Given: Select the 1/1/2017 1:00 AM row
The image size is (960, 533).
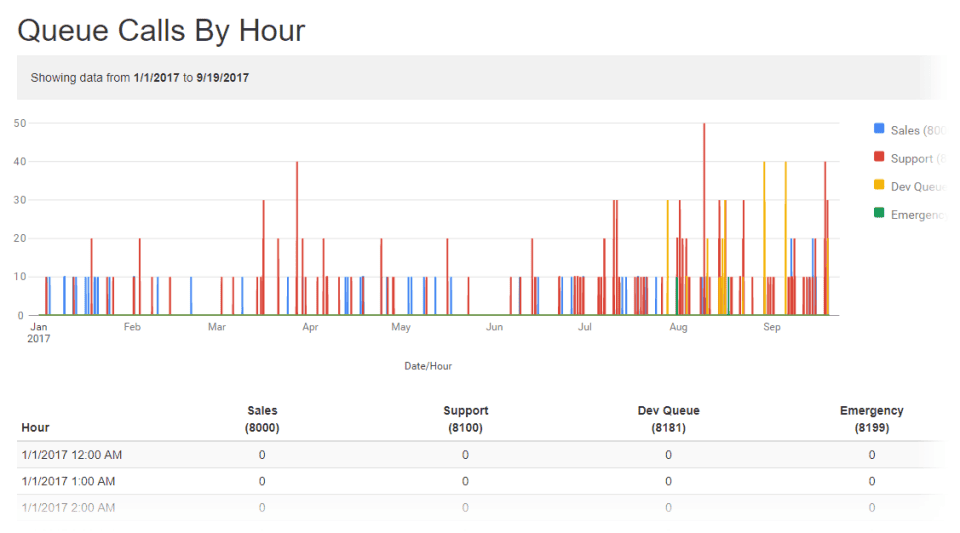Looking at the screenshot, I should tap(481, 481).
